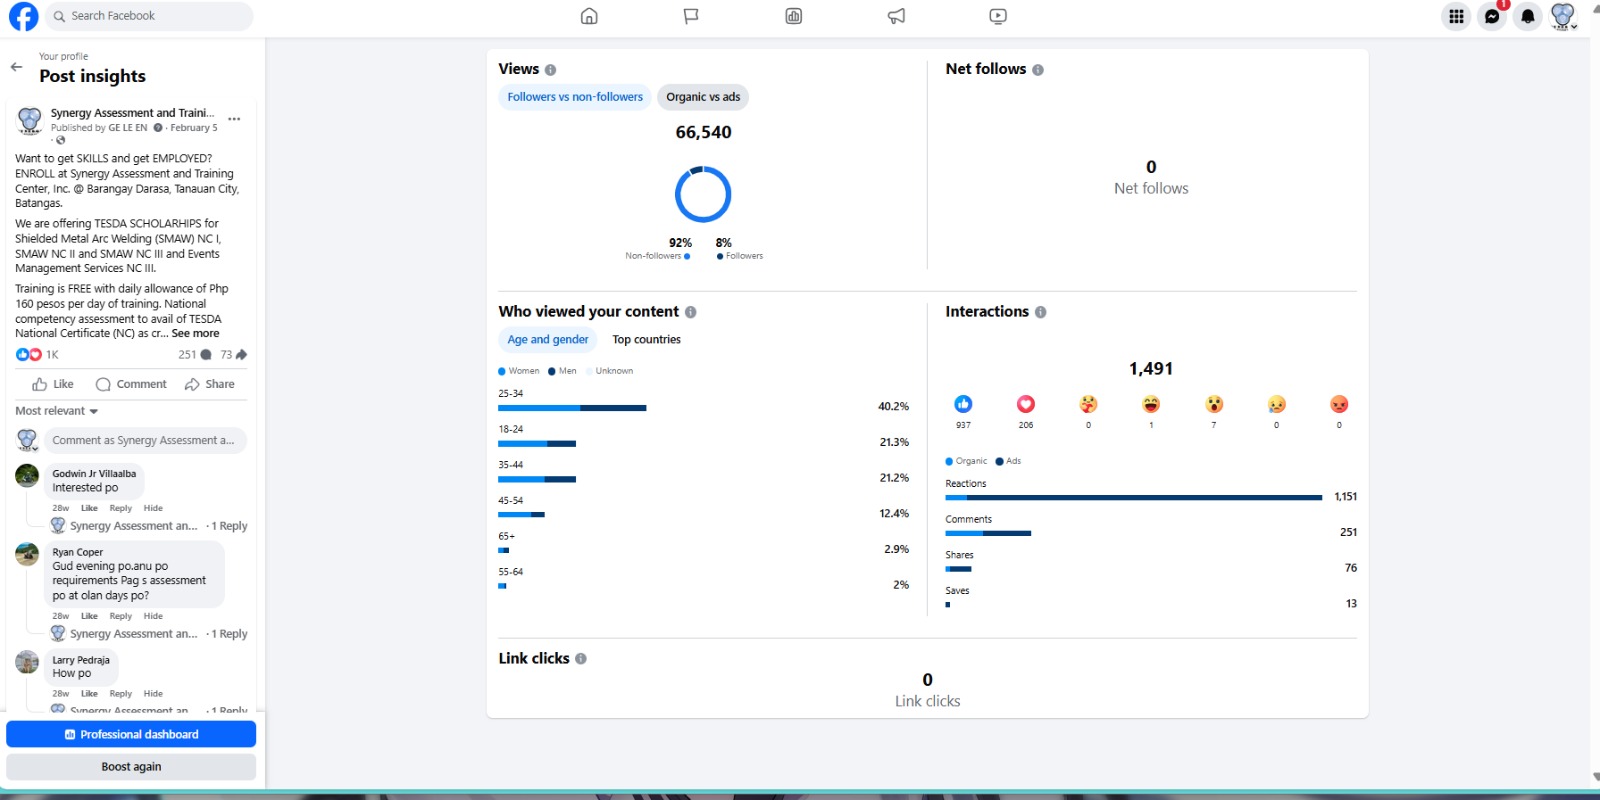Image resolution: width=1600 pixels, height=800 pixels.
Task: Click the Reactions bar in Interactions
Action: pos(1134,497)
